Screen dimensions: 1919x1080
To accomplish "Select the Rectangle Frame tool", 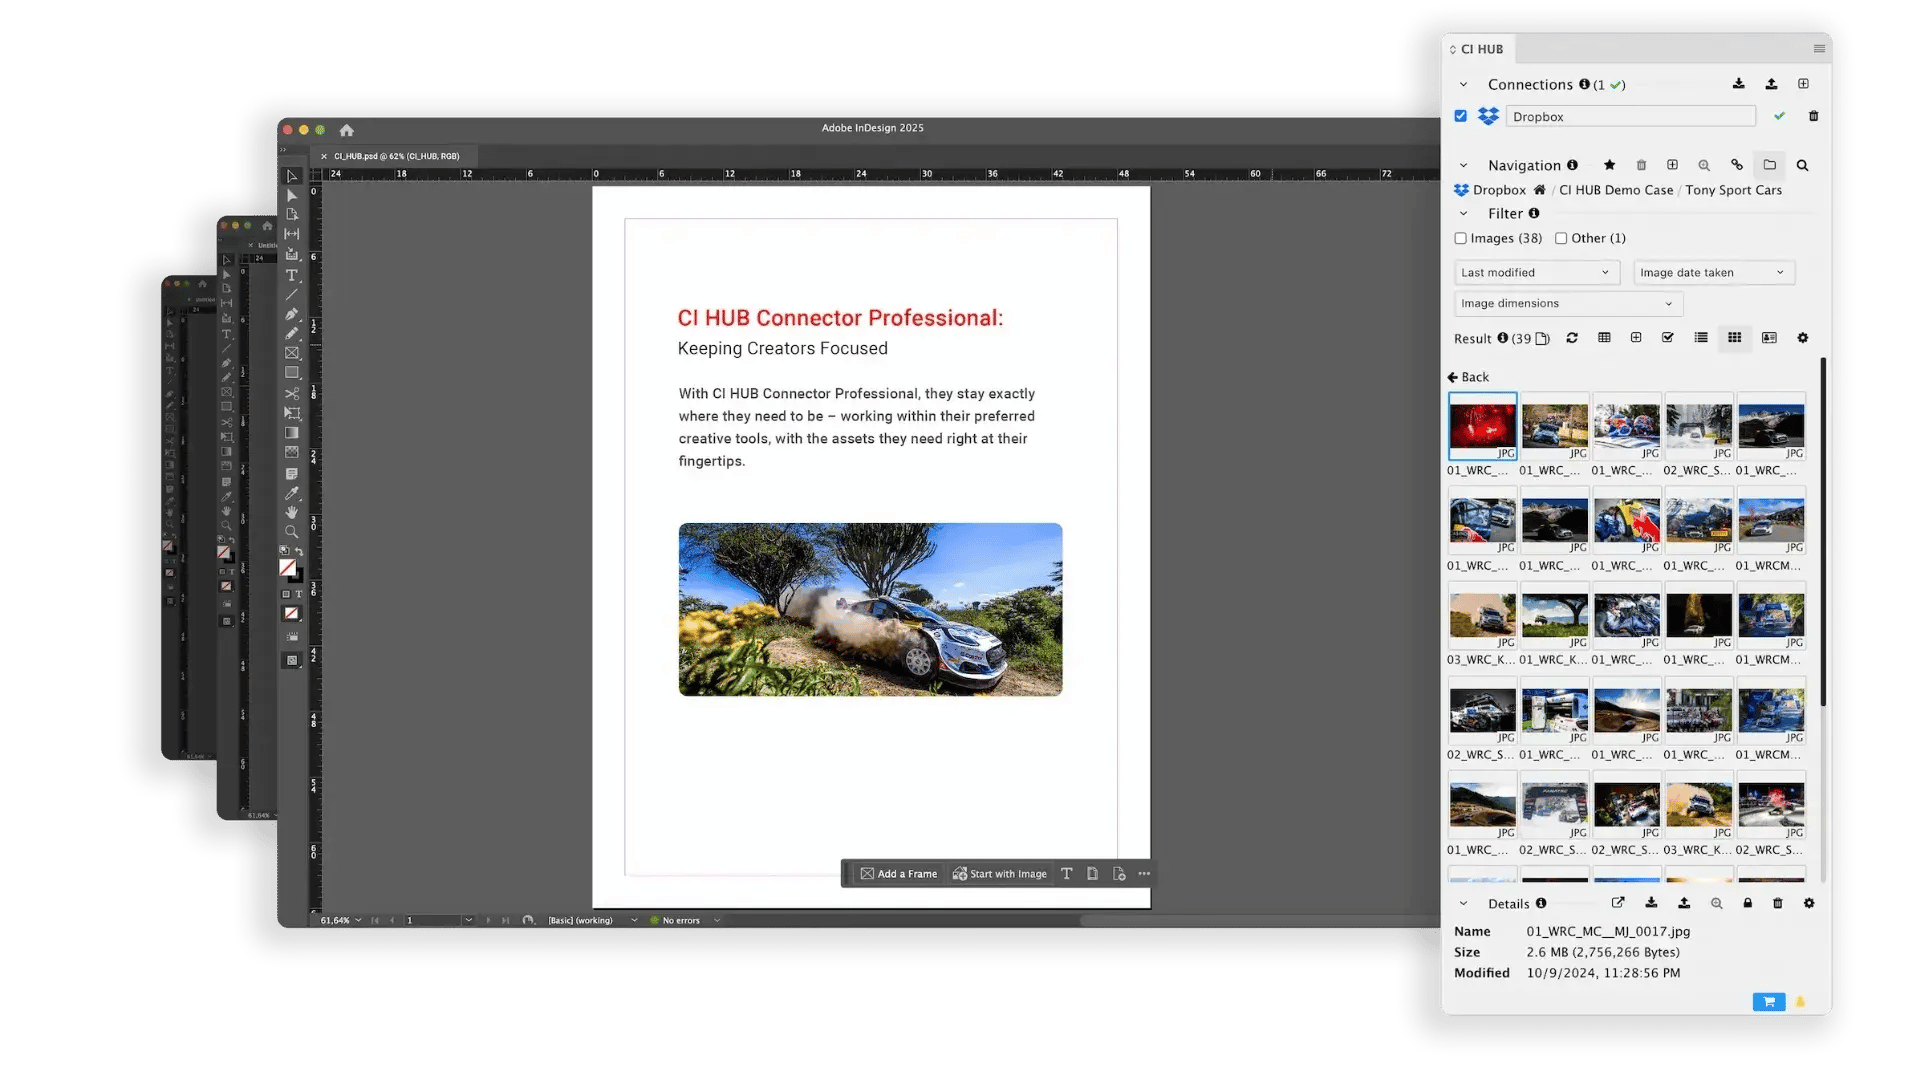I will pos(292,353).
